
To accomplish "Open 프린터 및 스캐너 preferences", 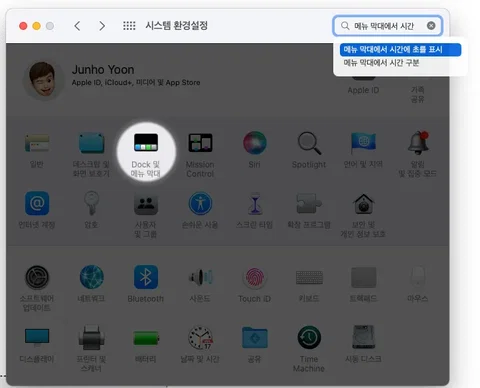I will coord(91,349).
